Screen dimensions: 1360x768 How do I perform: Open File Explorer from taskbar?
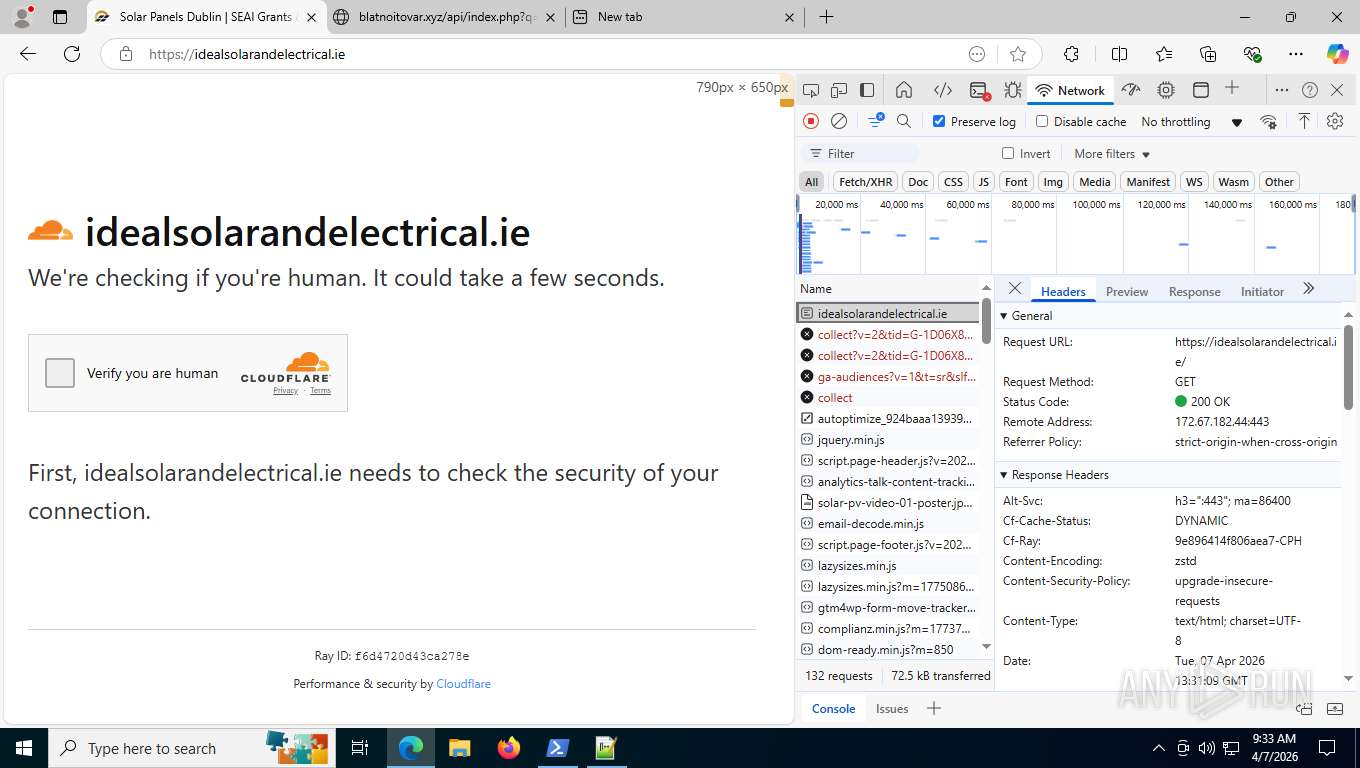click(x=459, y=748)
